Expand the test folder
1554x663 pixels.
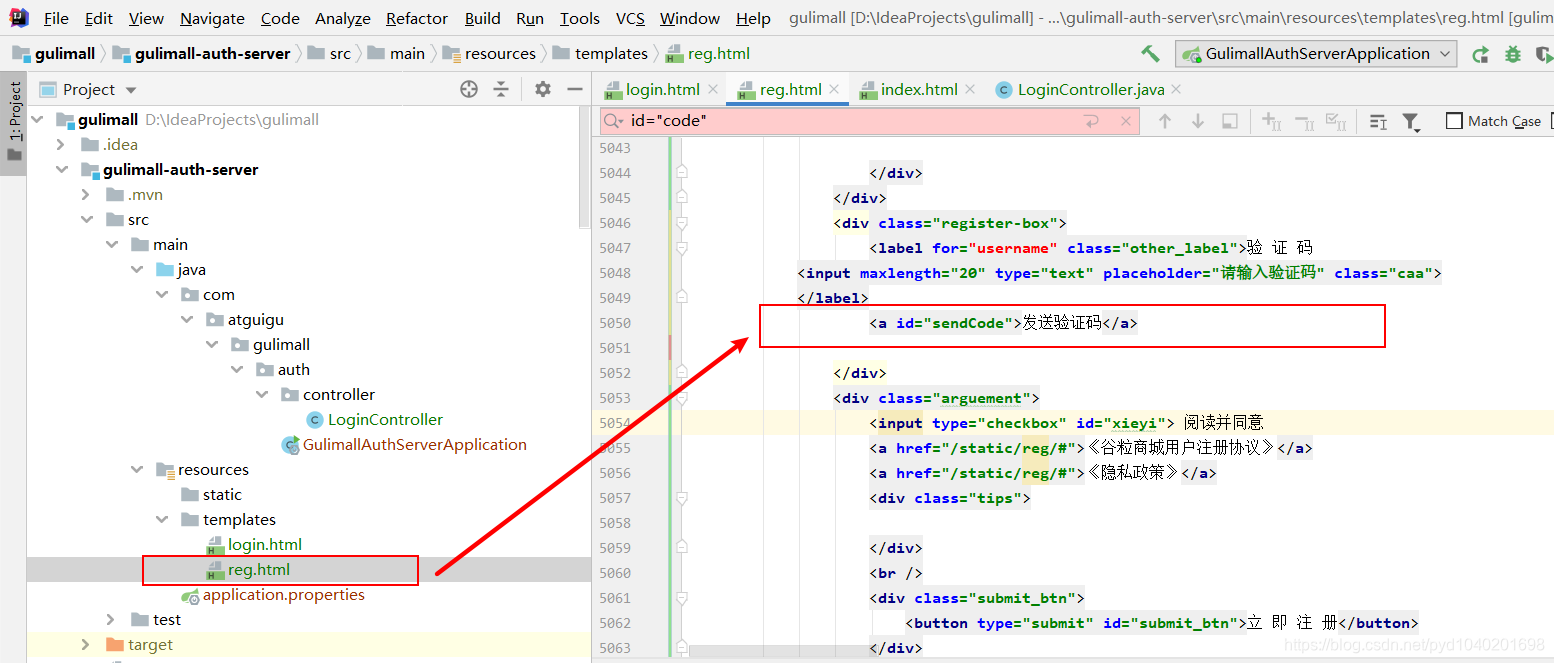click(x=111, y=620)
